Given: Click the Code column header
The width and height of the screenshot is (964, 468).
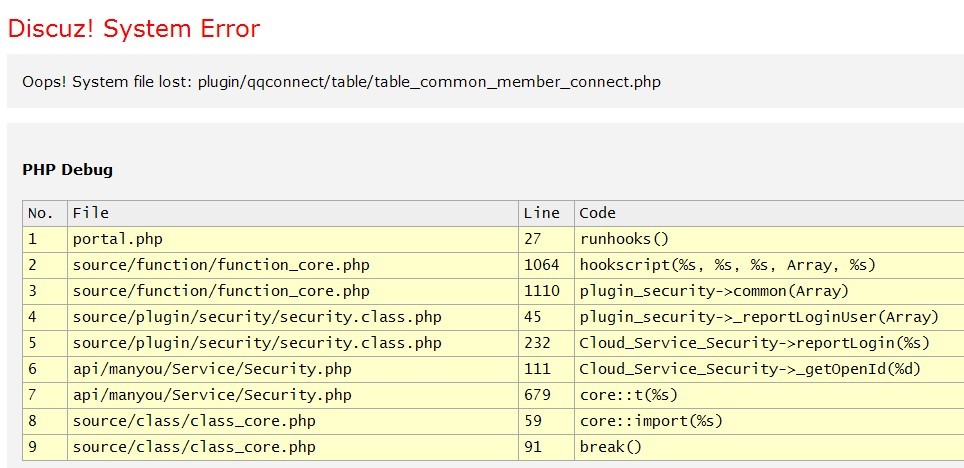Looking at the screenshot, I should pyautogui.click(x=769, y=213).
